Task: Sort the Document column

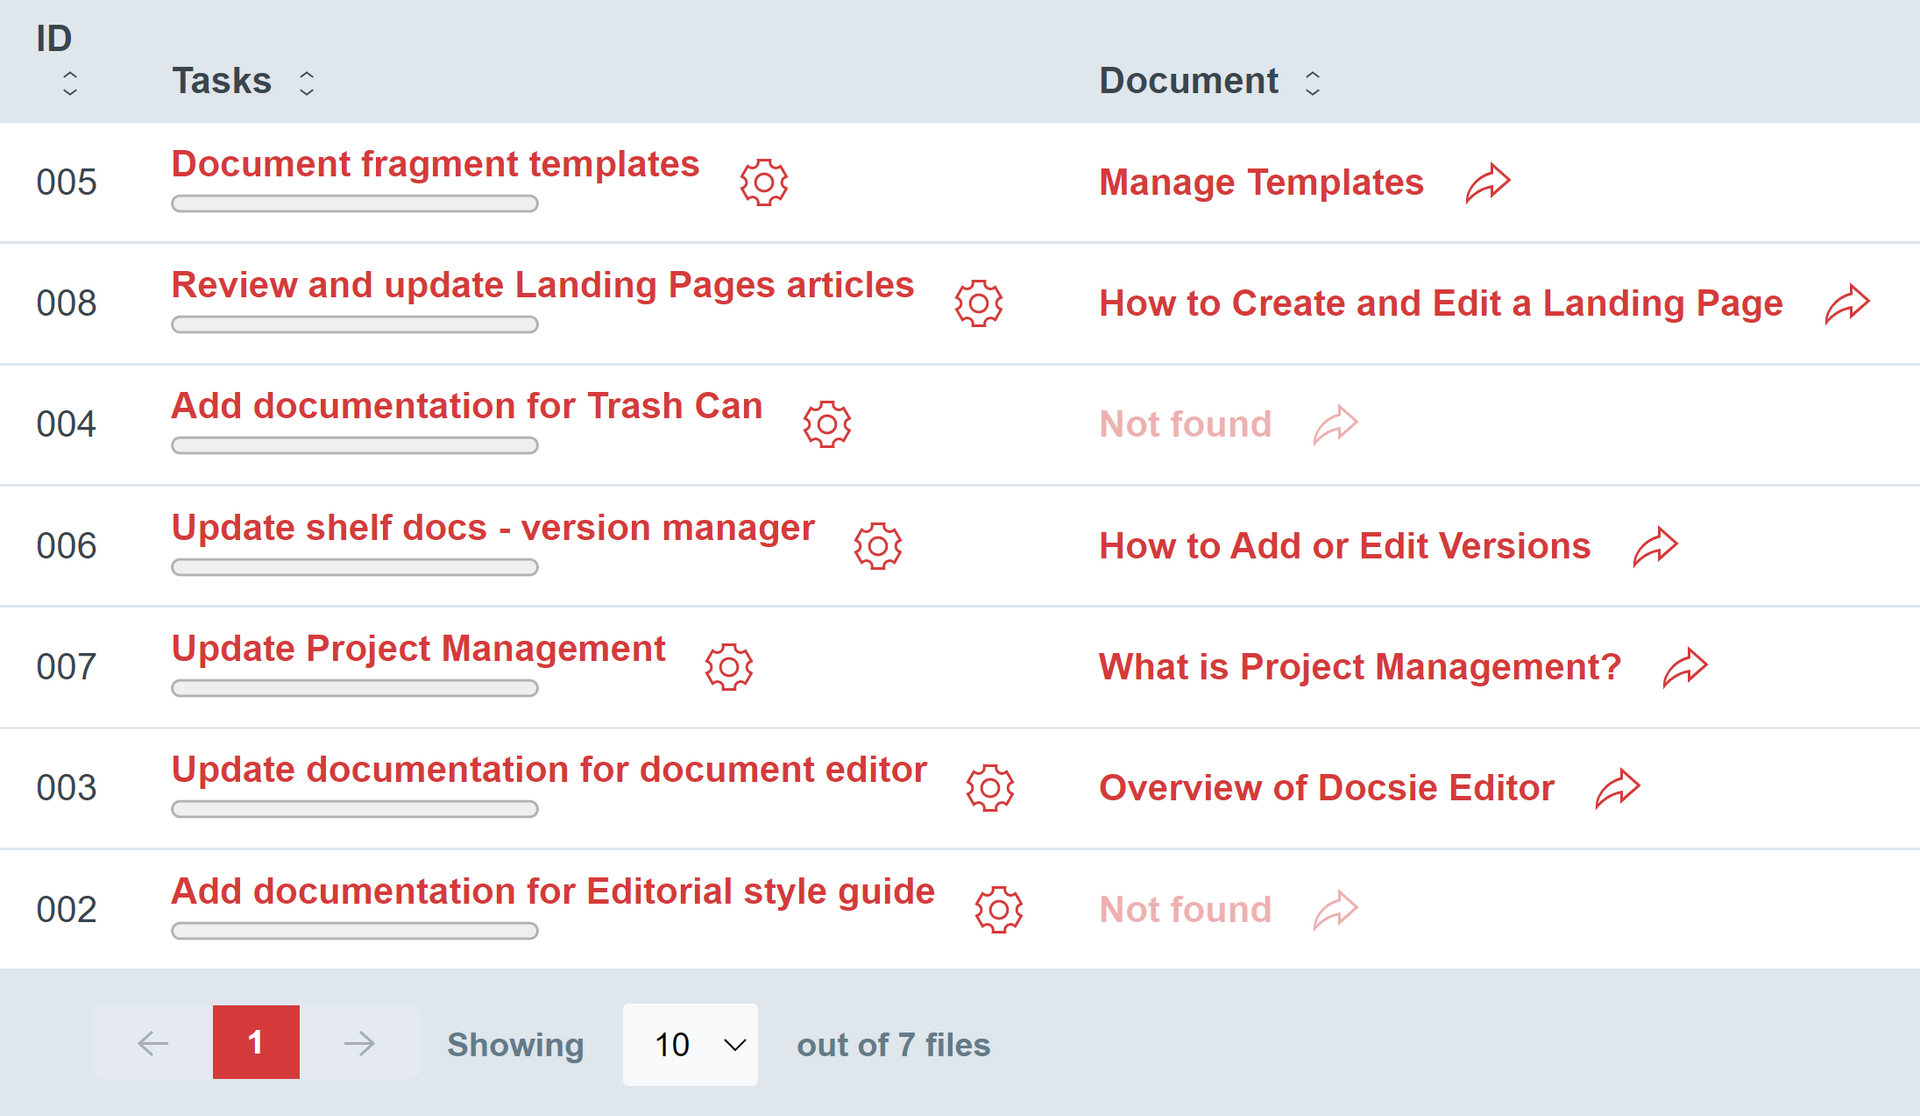Action: pos(1312,81)
